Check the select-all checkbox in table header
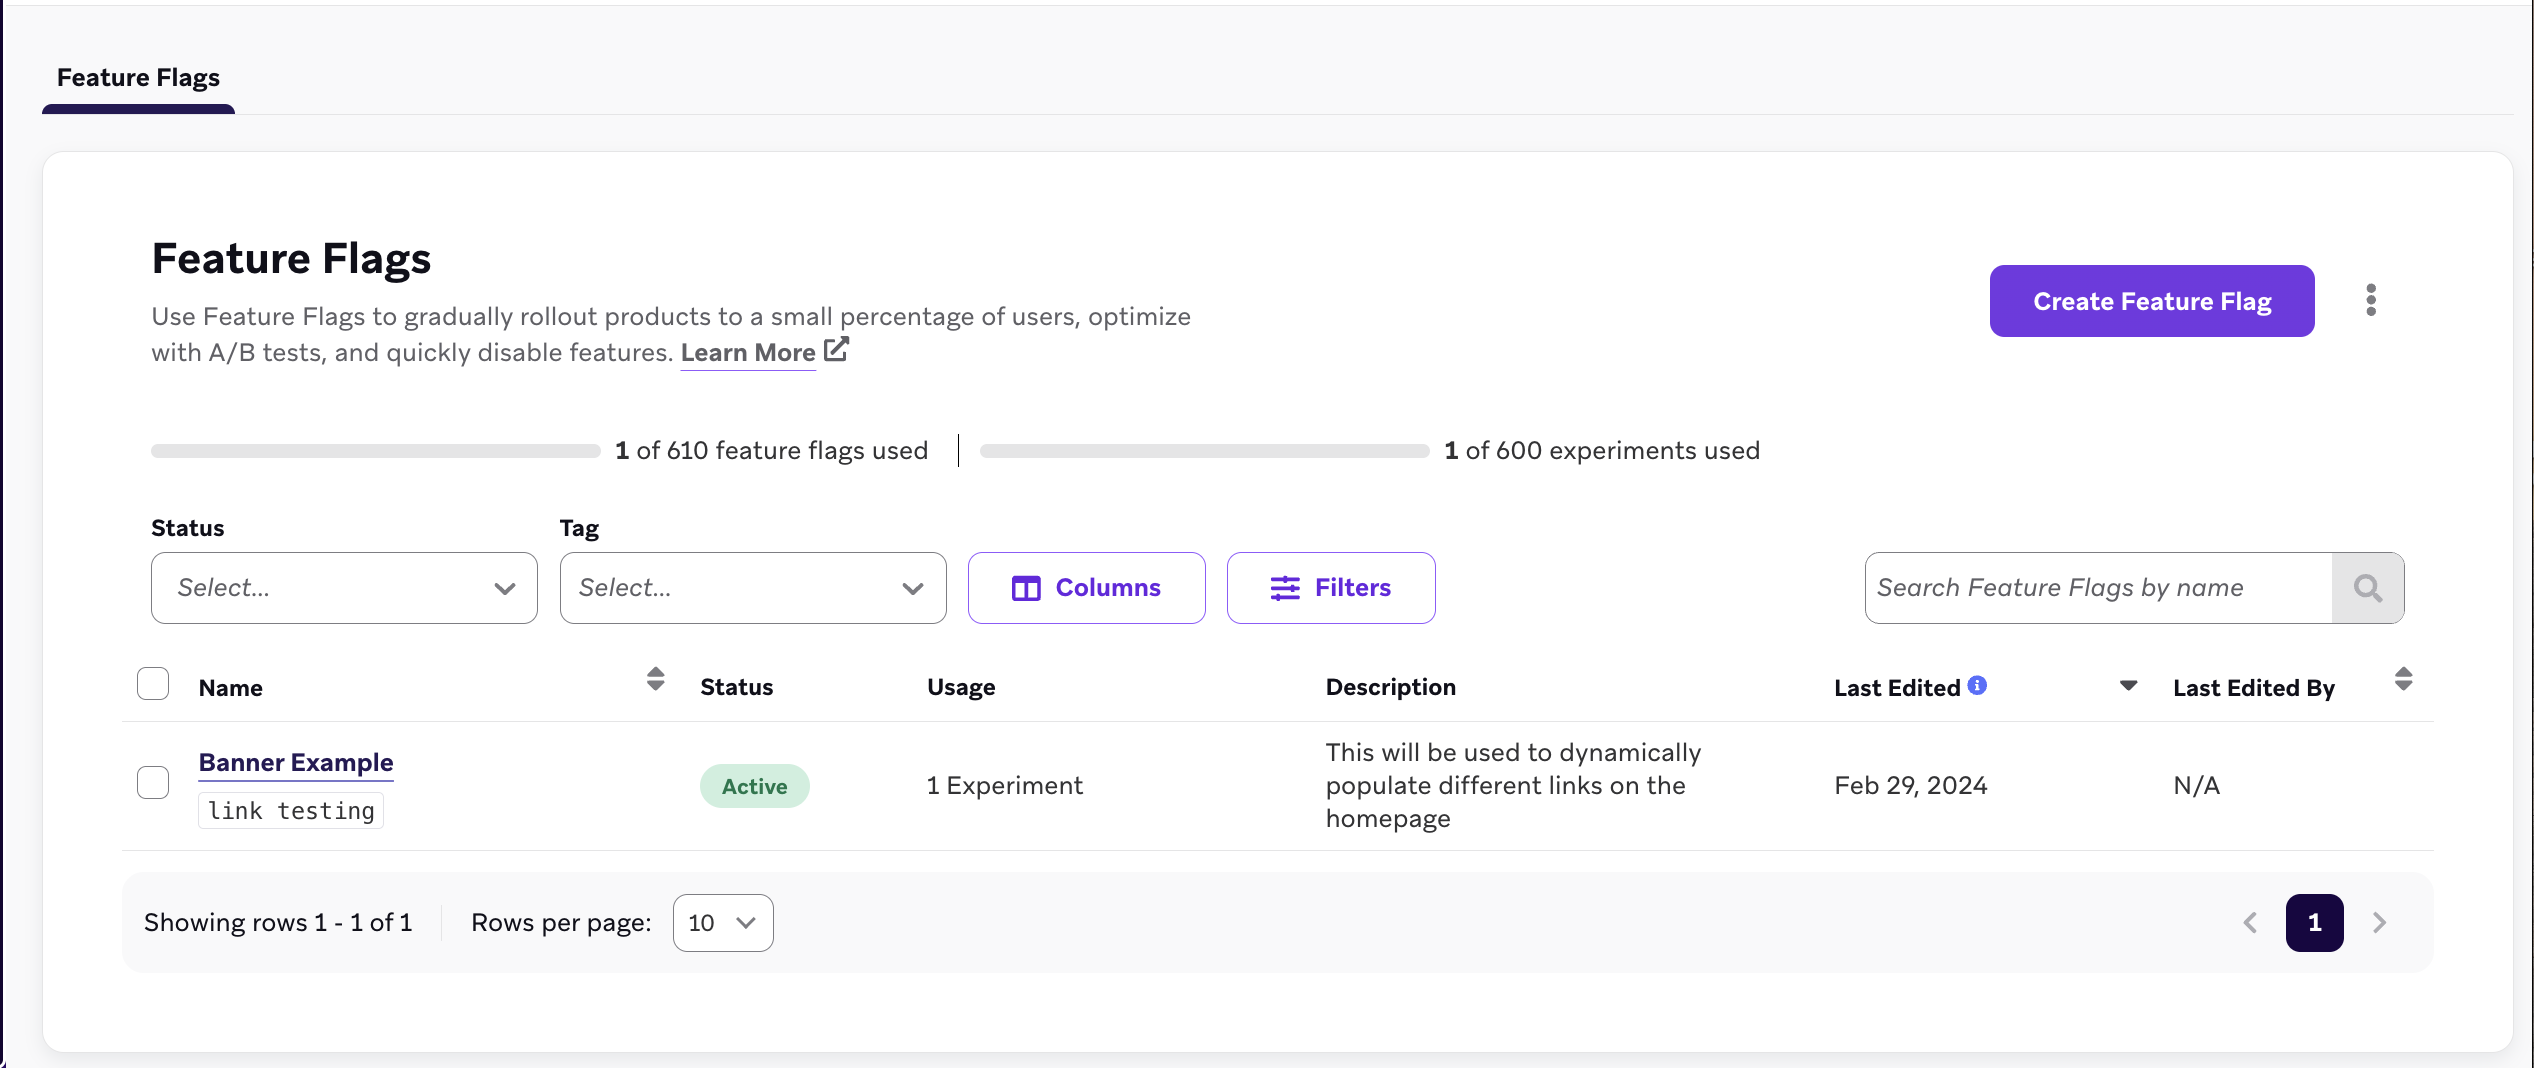The height and width of the screenshot is (1068, 2534). click(x=152, y=683)
